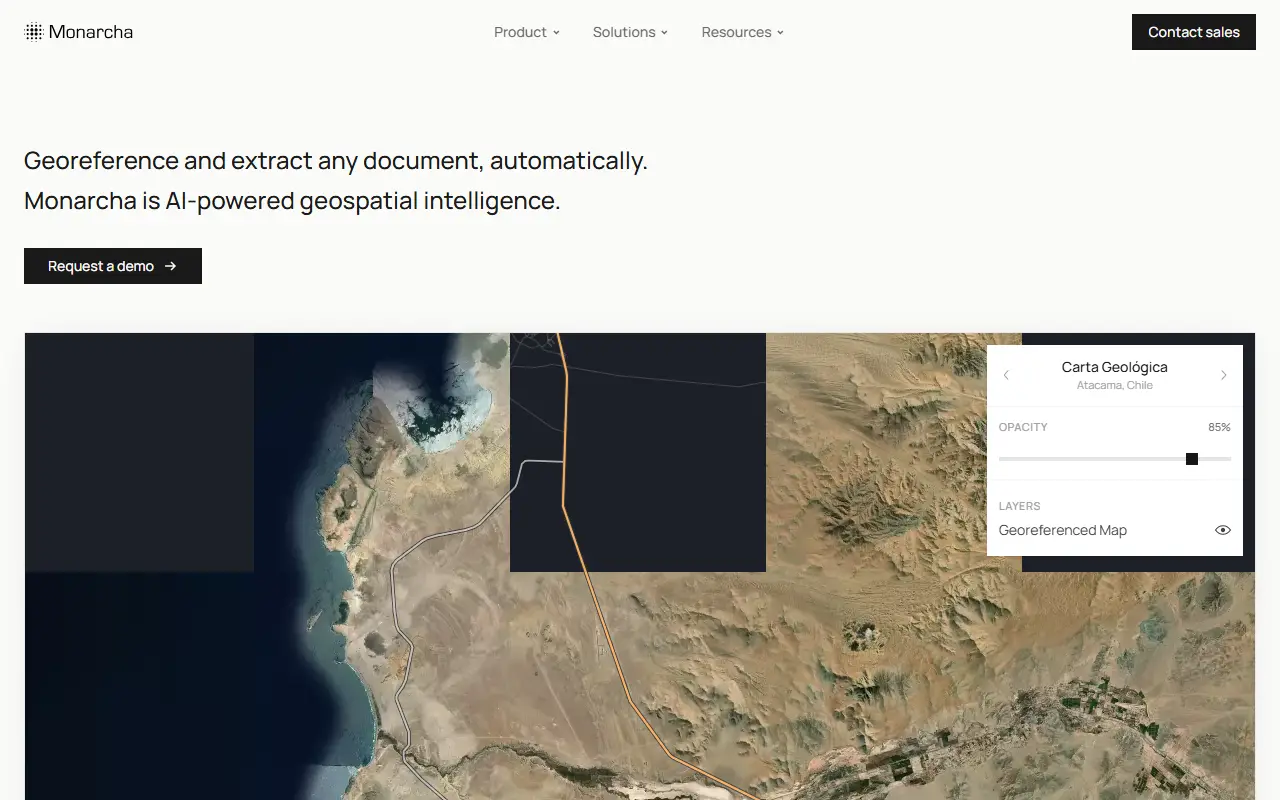This screenshot has width=1280, height=800.
Task: Open the Resources menu
Action: tap(743, 32)
